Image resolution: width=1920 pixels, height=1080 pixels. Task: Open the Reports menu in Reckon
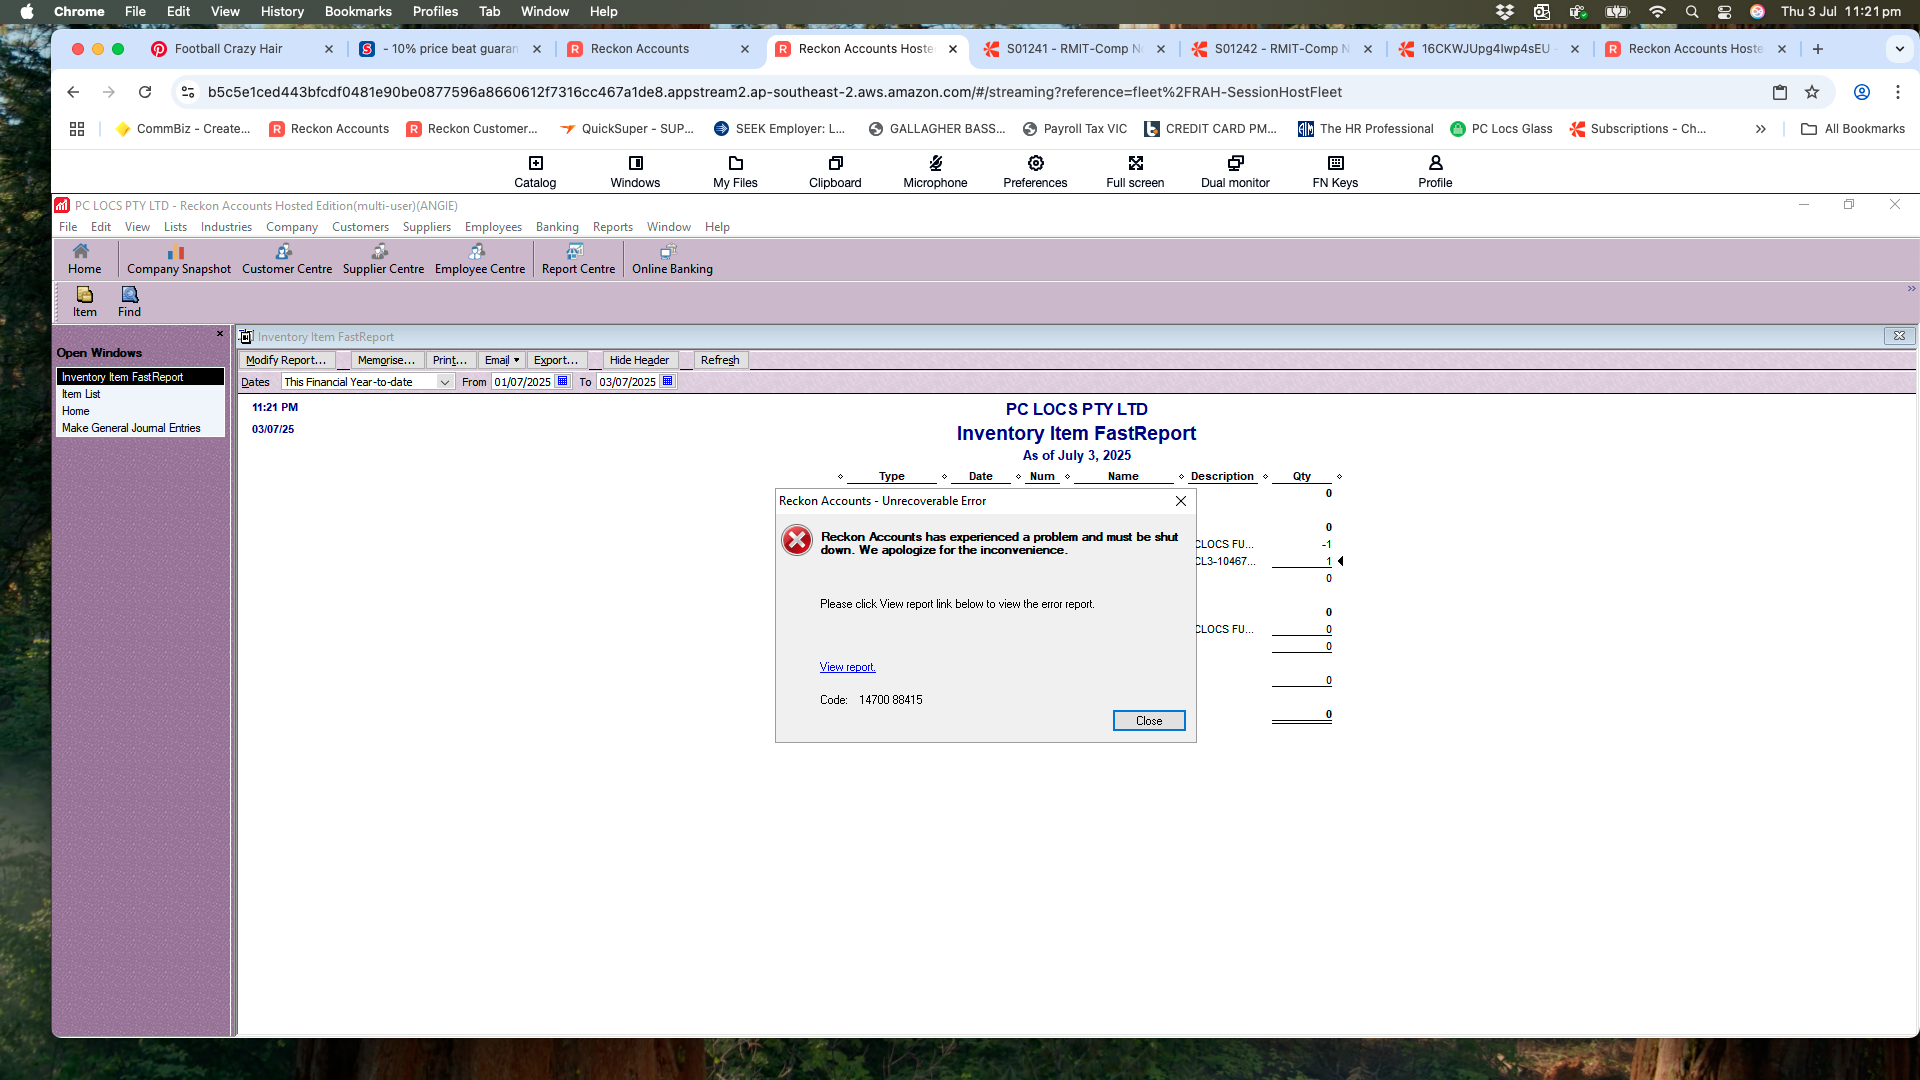pos(612,227)
